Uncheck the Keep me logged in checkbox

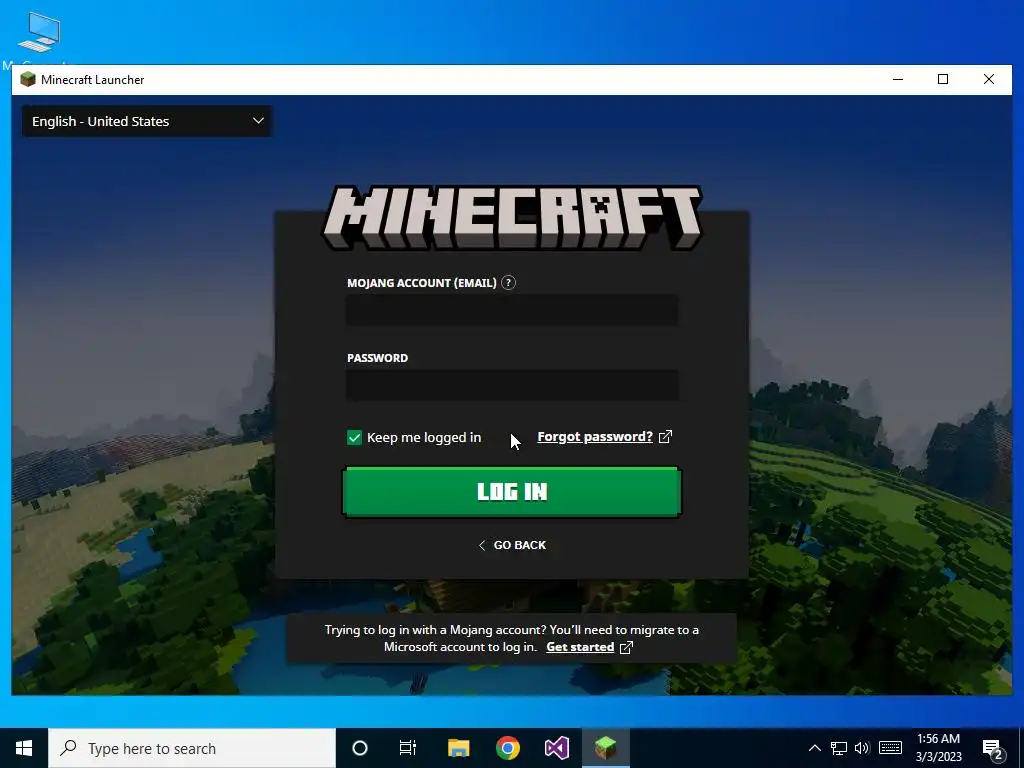coord(354,438)
